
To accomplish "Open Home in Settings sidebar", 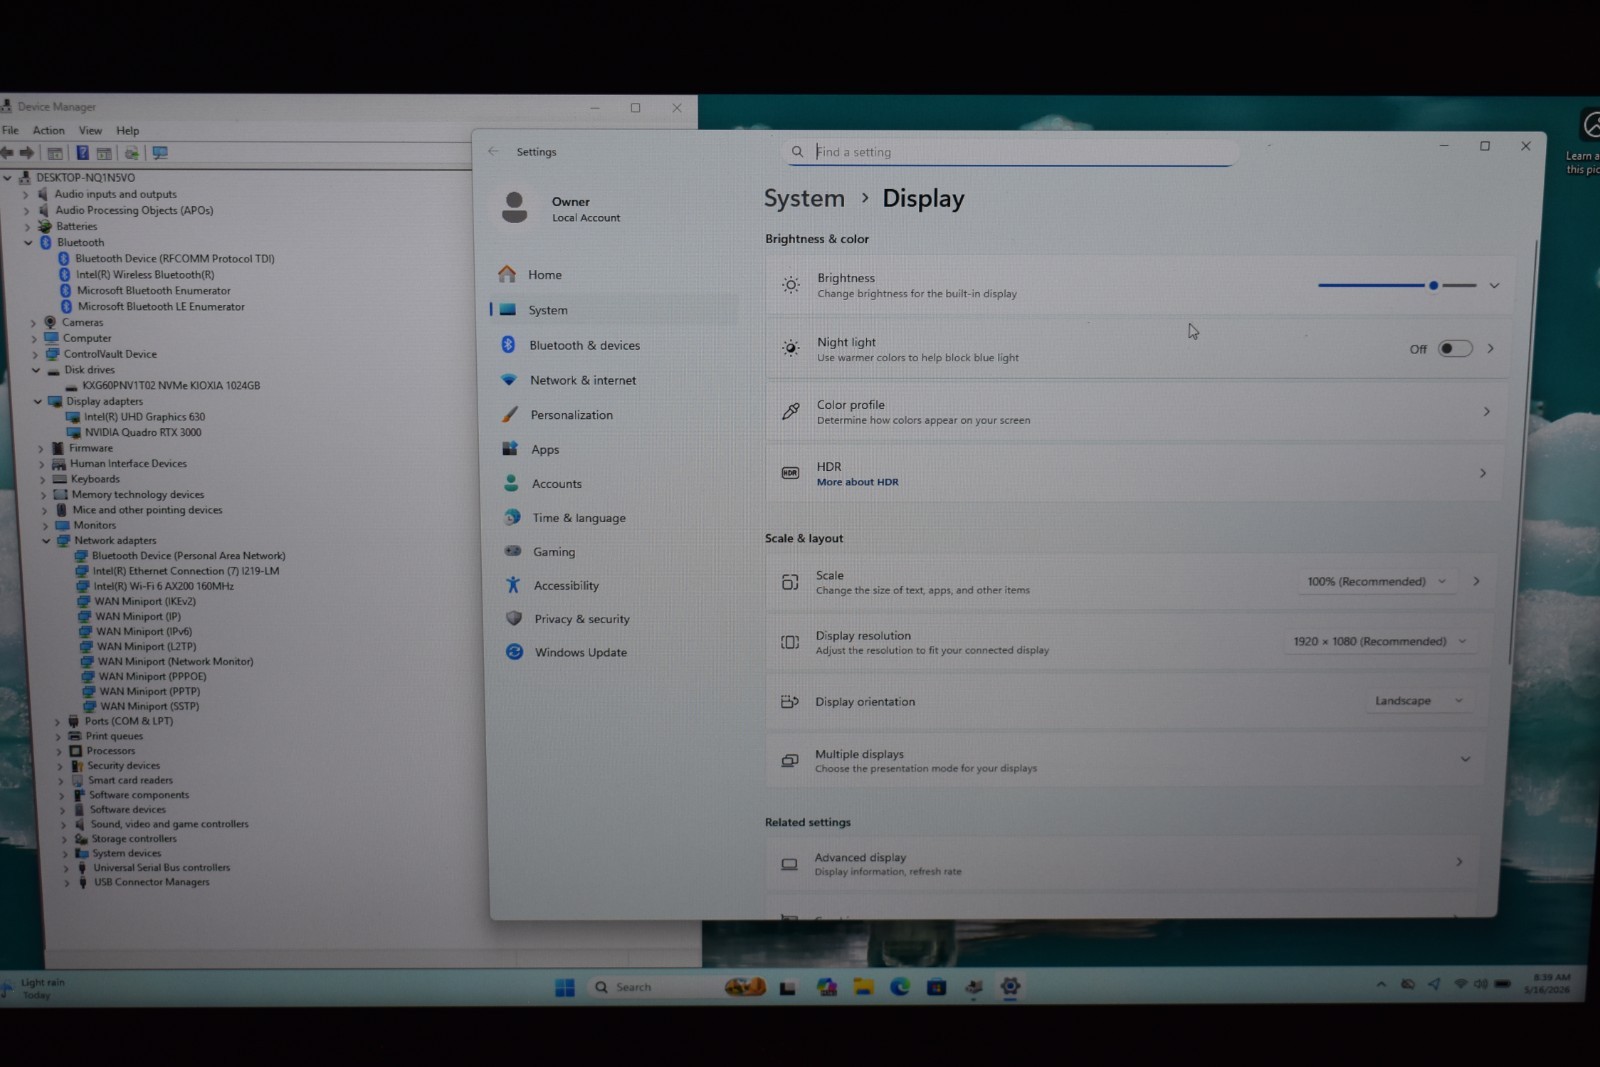I will coord(545,275).
